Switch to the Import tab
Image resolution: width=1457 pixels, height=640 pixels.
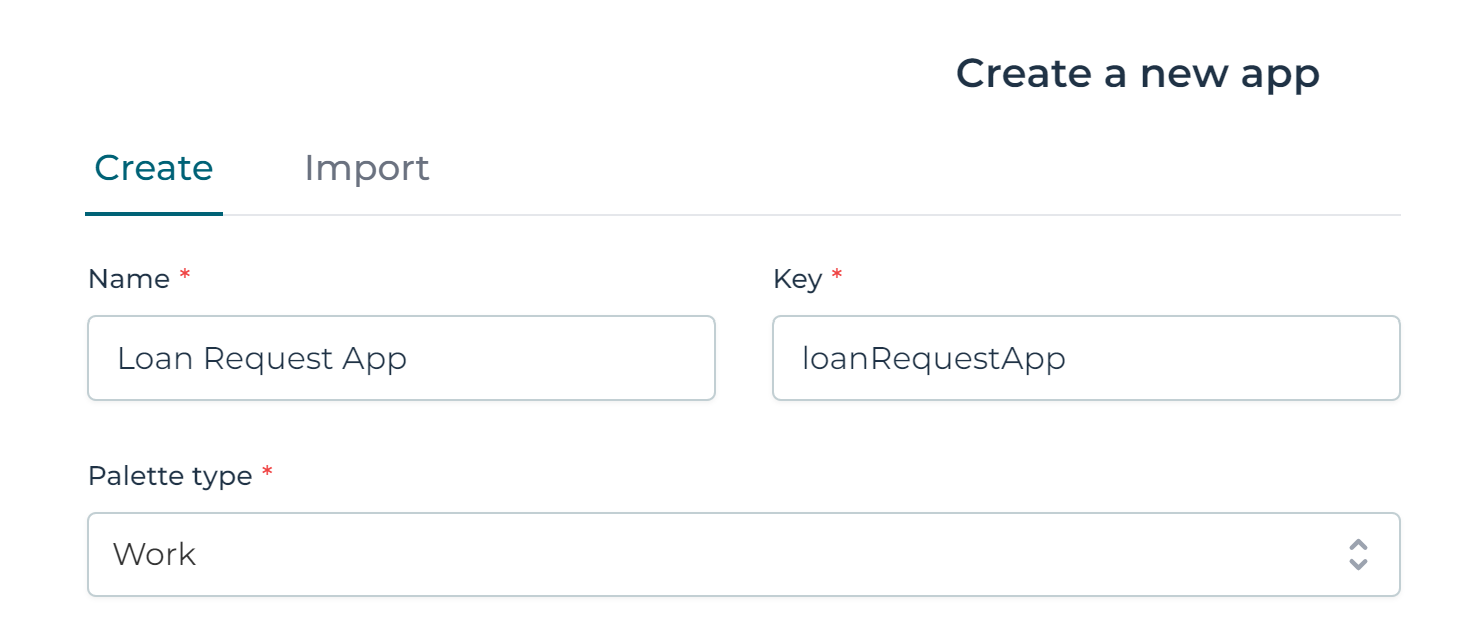pos(367,168)
